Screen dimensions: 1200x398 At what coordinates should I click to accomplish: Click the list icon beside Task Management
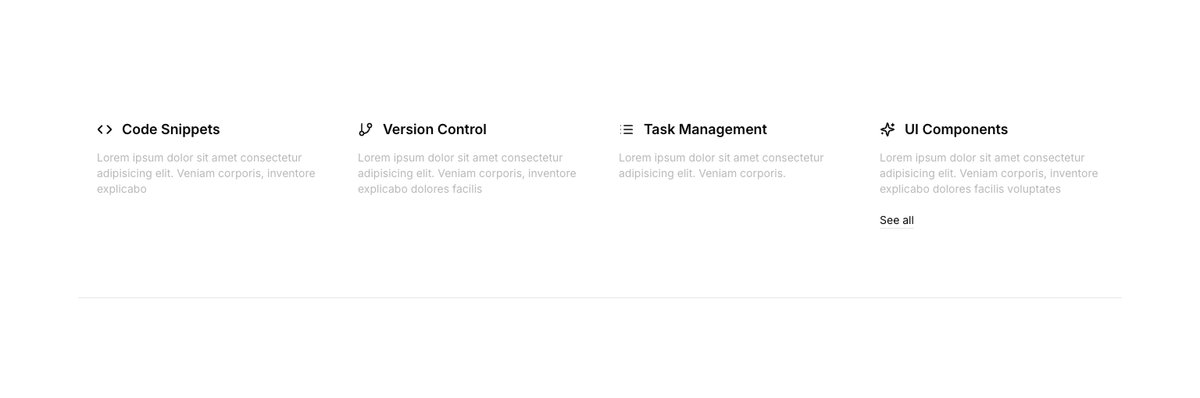(626, 129)
